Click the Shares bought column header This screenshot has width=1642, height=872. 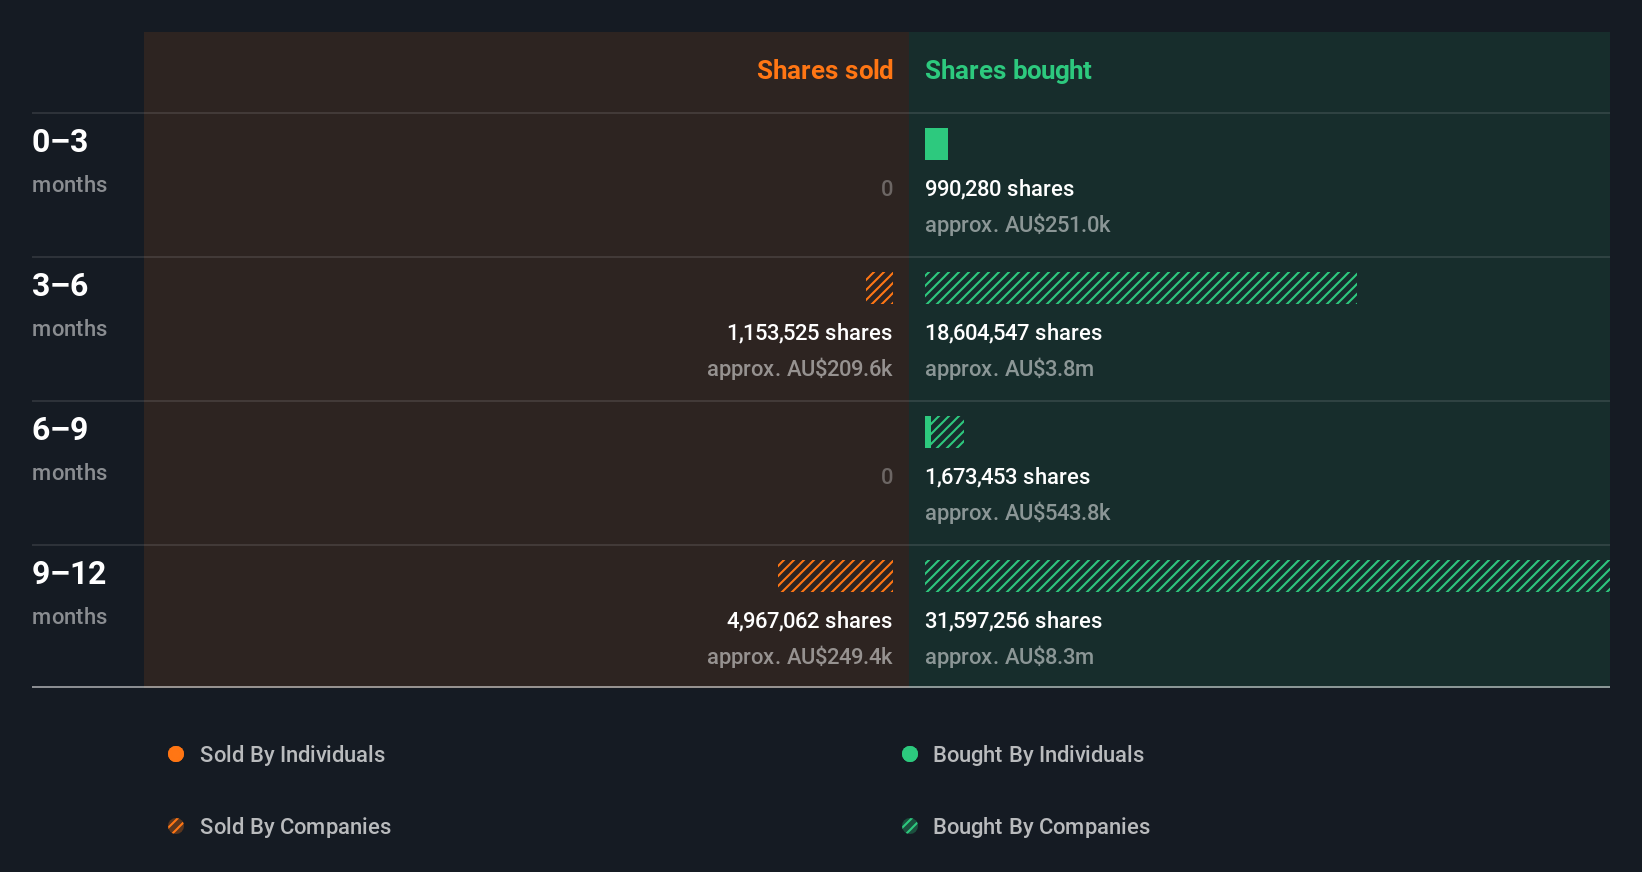1008,70
